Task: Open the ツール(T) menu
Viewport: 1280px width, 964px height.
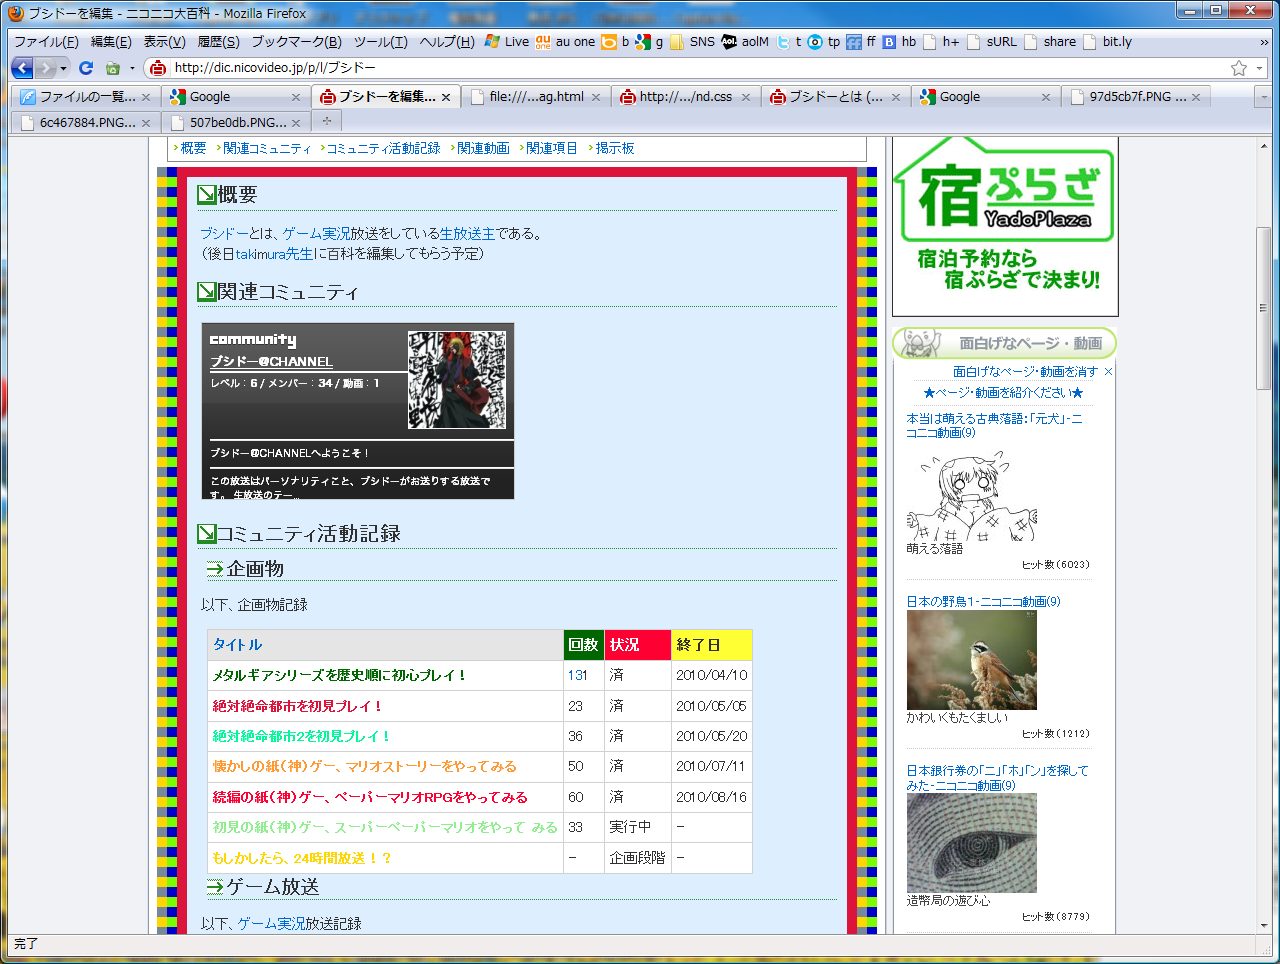Action: [x=380, y=42]
